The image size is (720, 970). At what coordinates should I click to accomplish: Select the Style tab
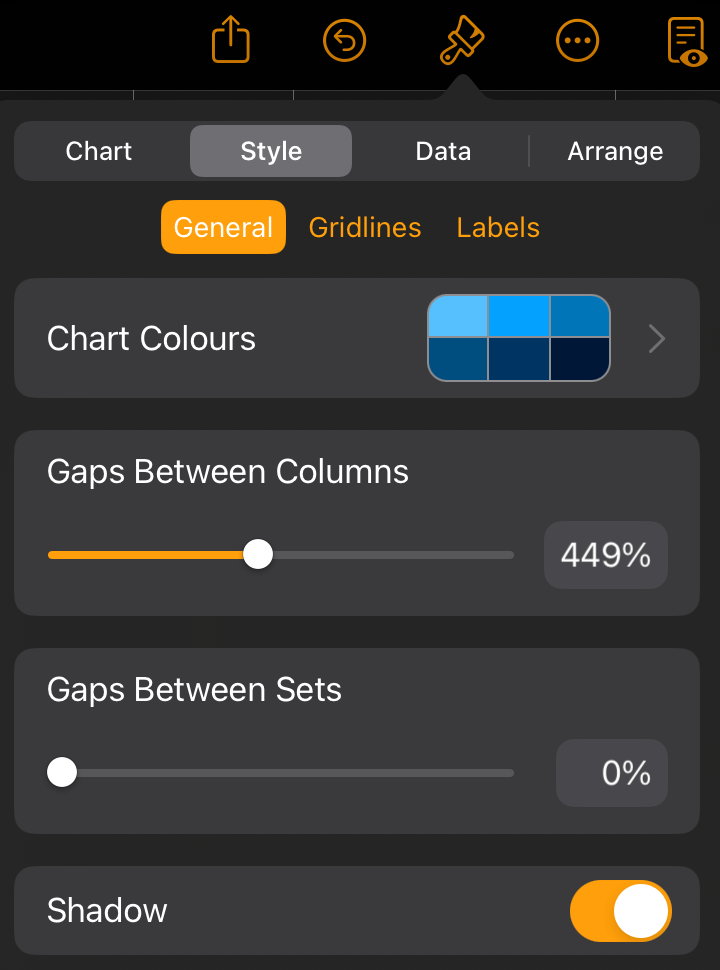pos(271,151)
